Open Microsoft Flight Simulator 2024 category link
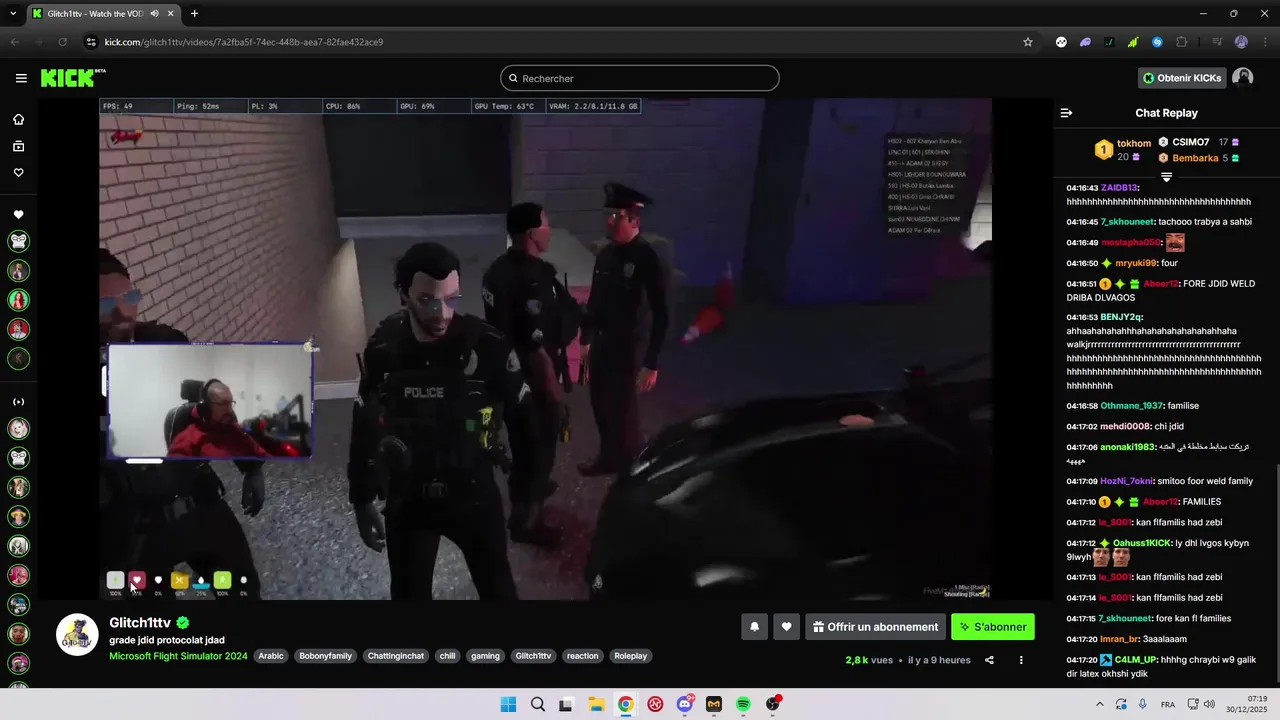Screen dimensions: 1280x720 178,656
